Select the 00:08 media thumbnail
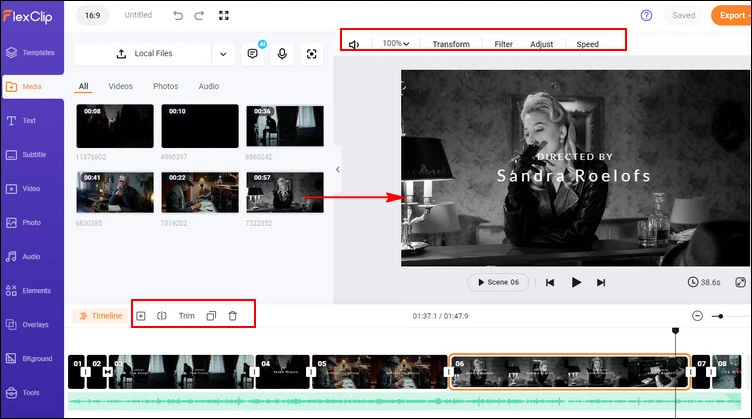The image size is (752, 419). [115, 126]
